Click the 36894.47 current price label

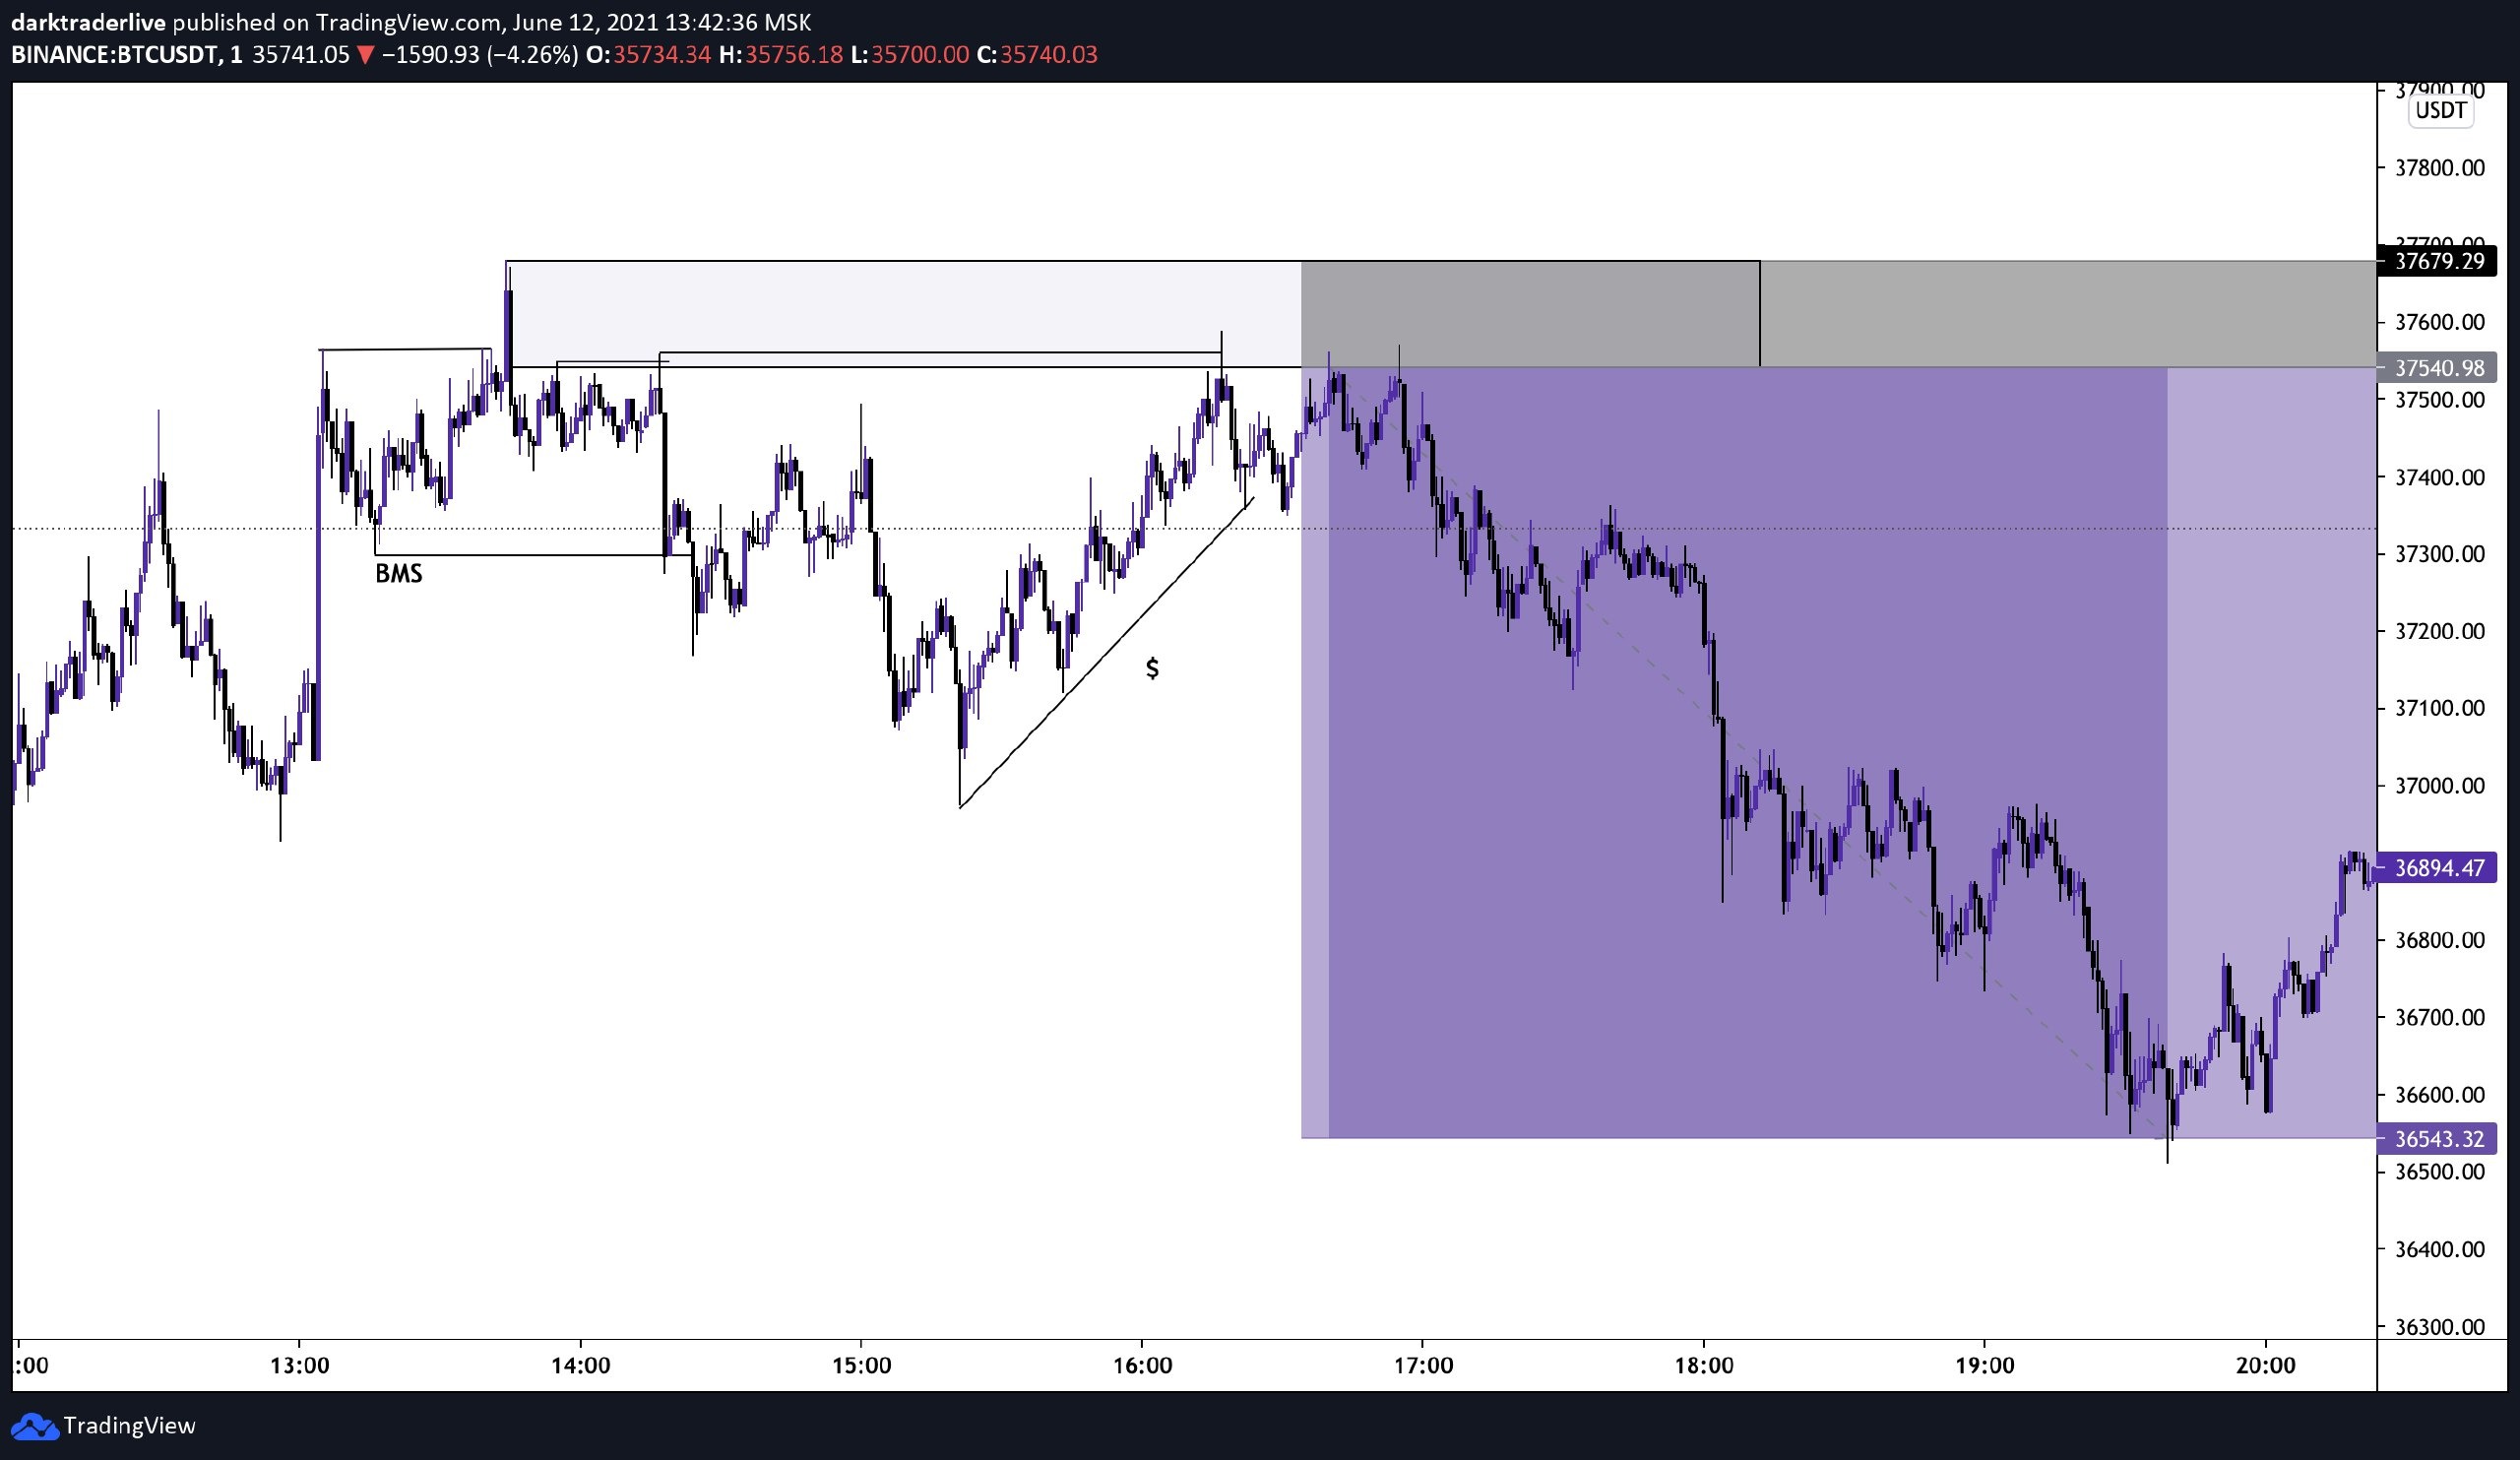(x=2439, y=868)
